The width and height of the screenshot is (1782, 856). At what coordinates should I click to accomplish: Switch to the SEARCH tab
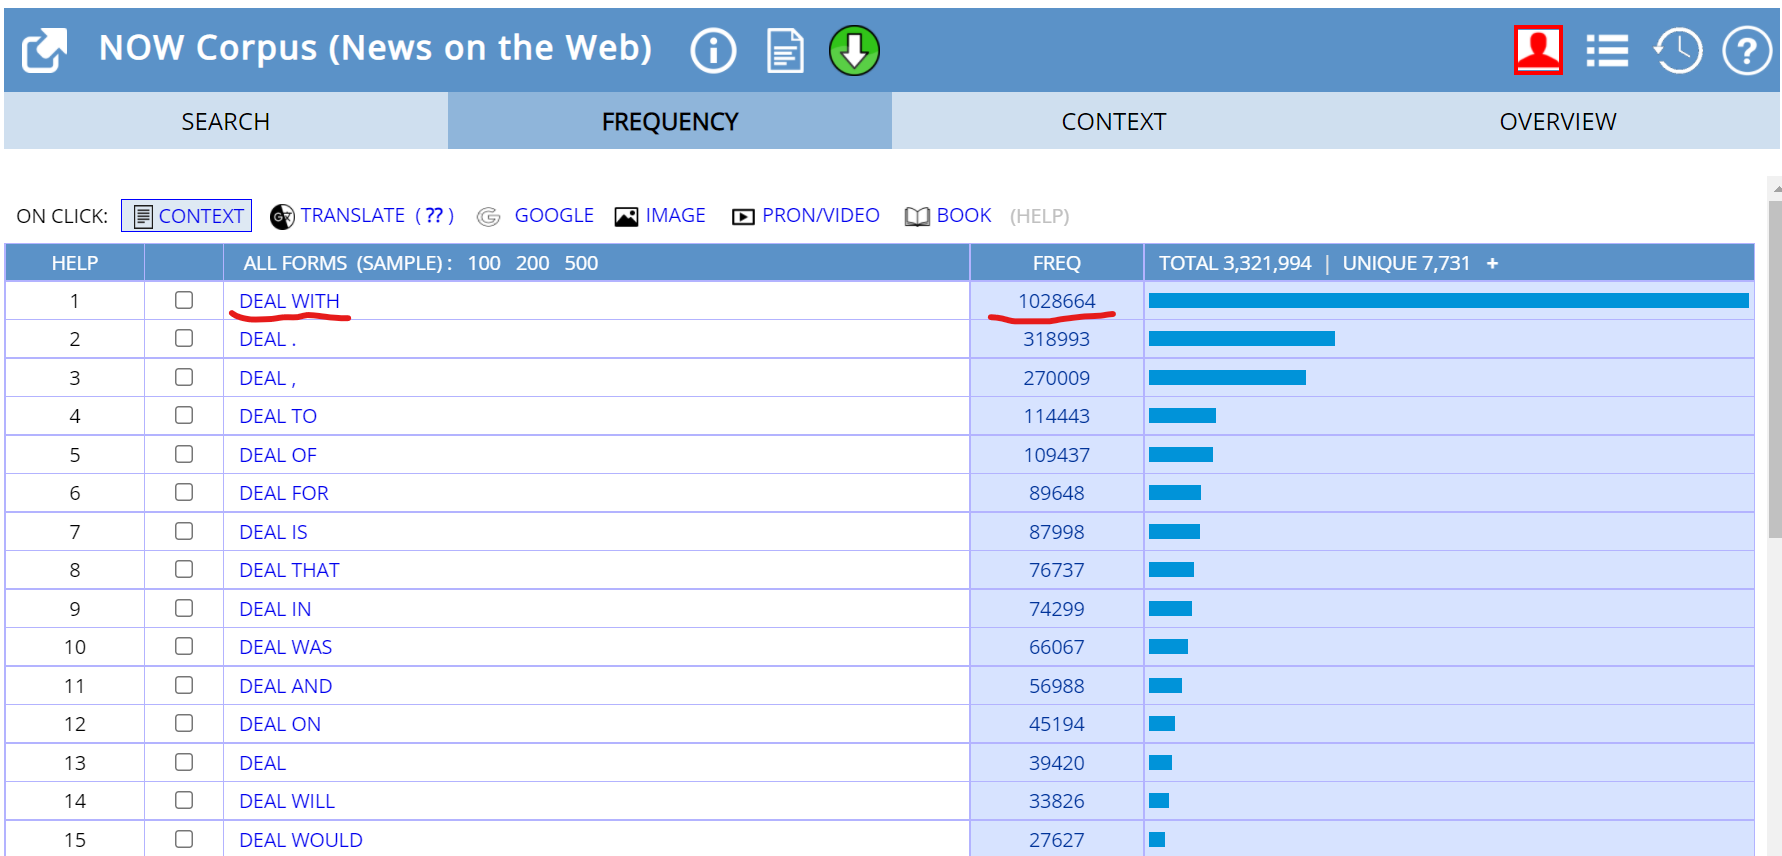225,121
